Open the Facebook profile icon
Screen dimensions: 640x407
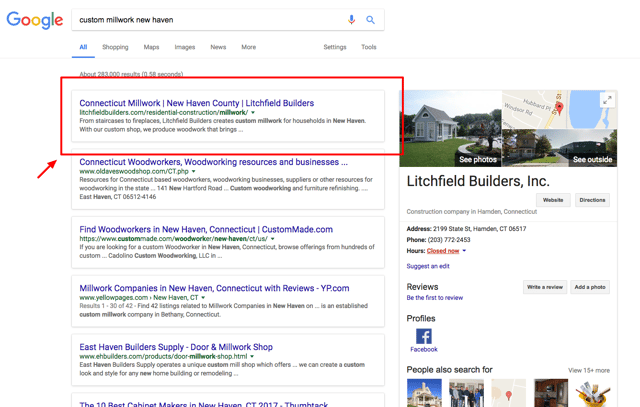click(x=424, y=336)
